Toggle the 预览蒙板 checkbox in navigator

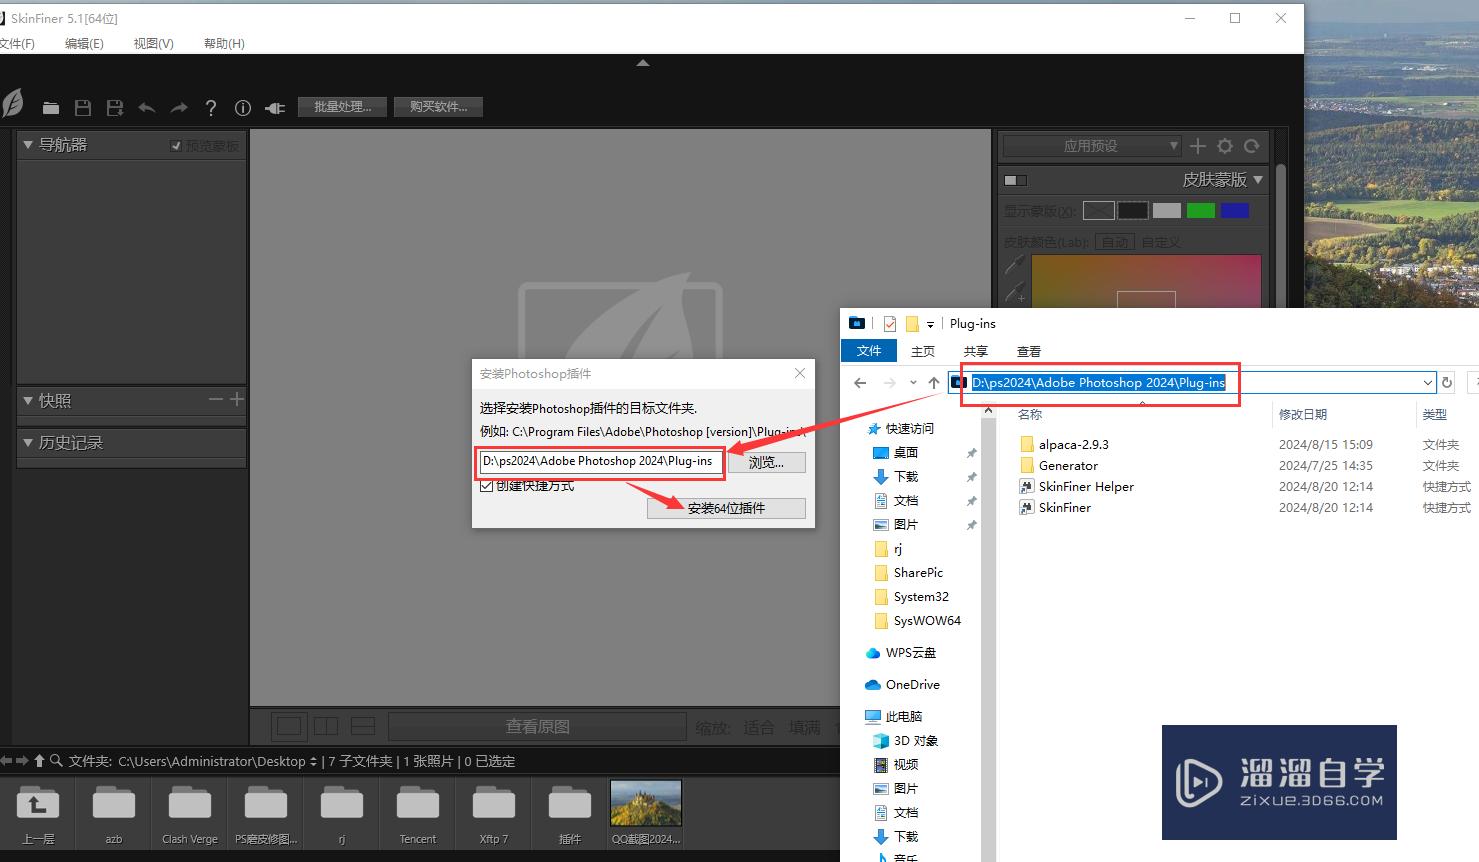coord(176,146)
